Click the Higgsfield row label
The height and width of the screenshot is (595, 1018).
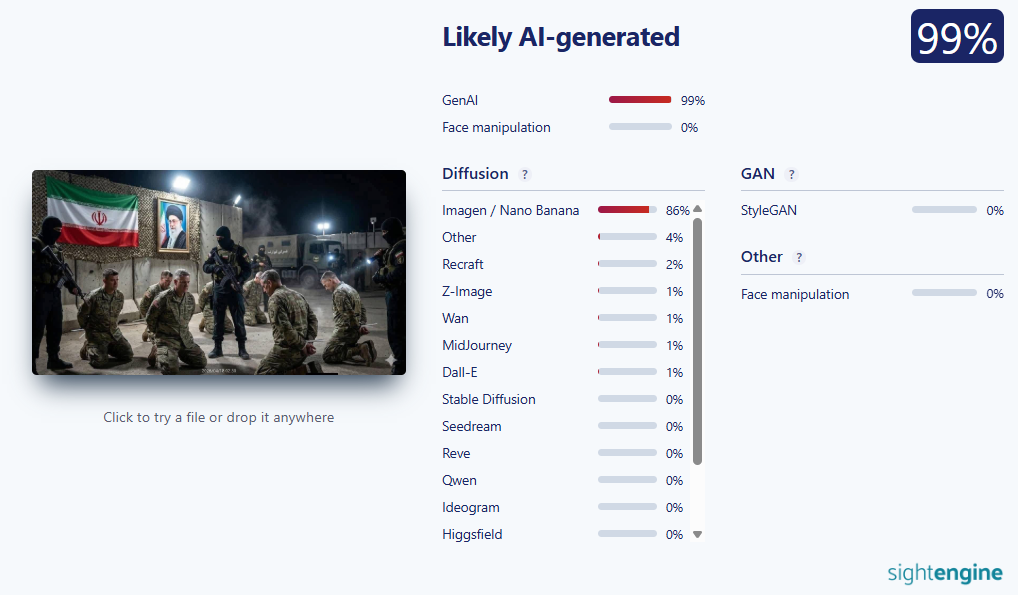tap(472, 534)
